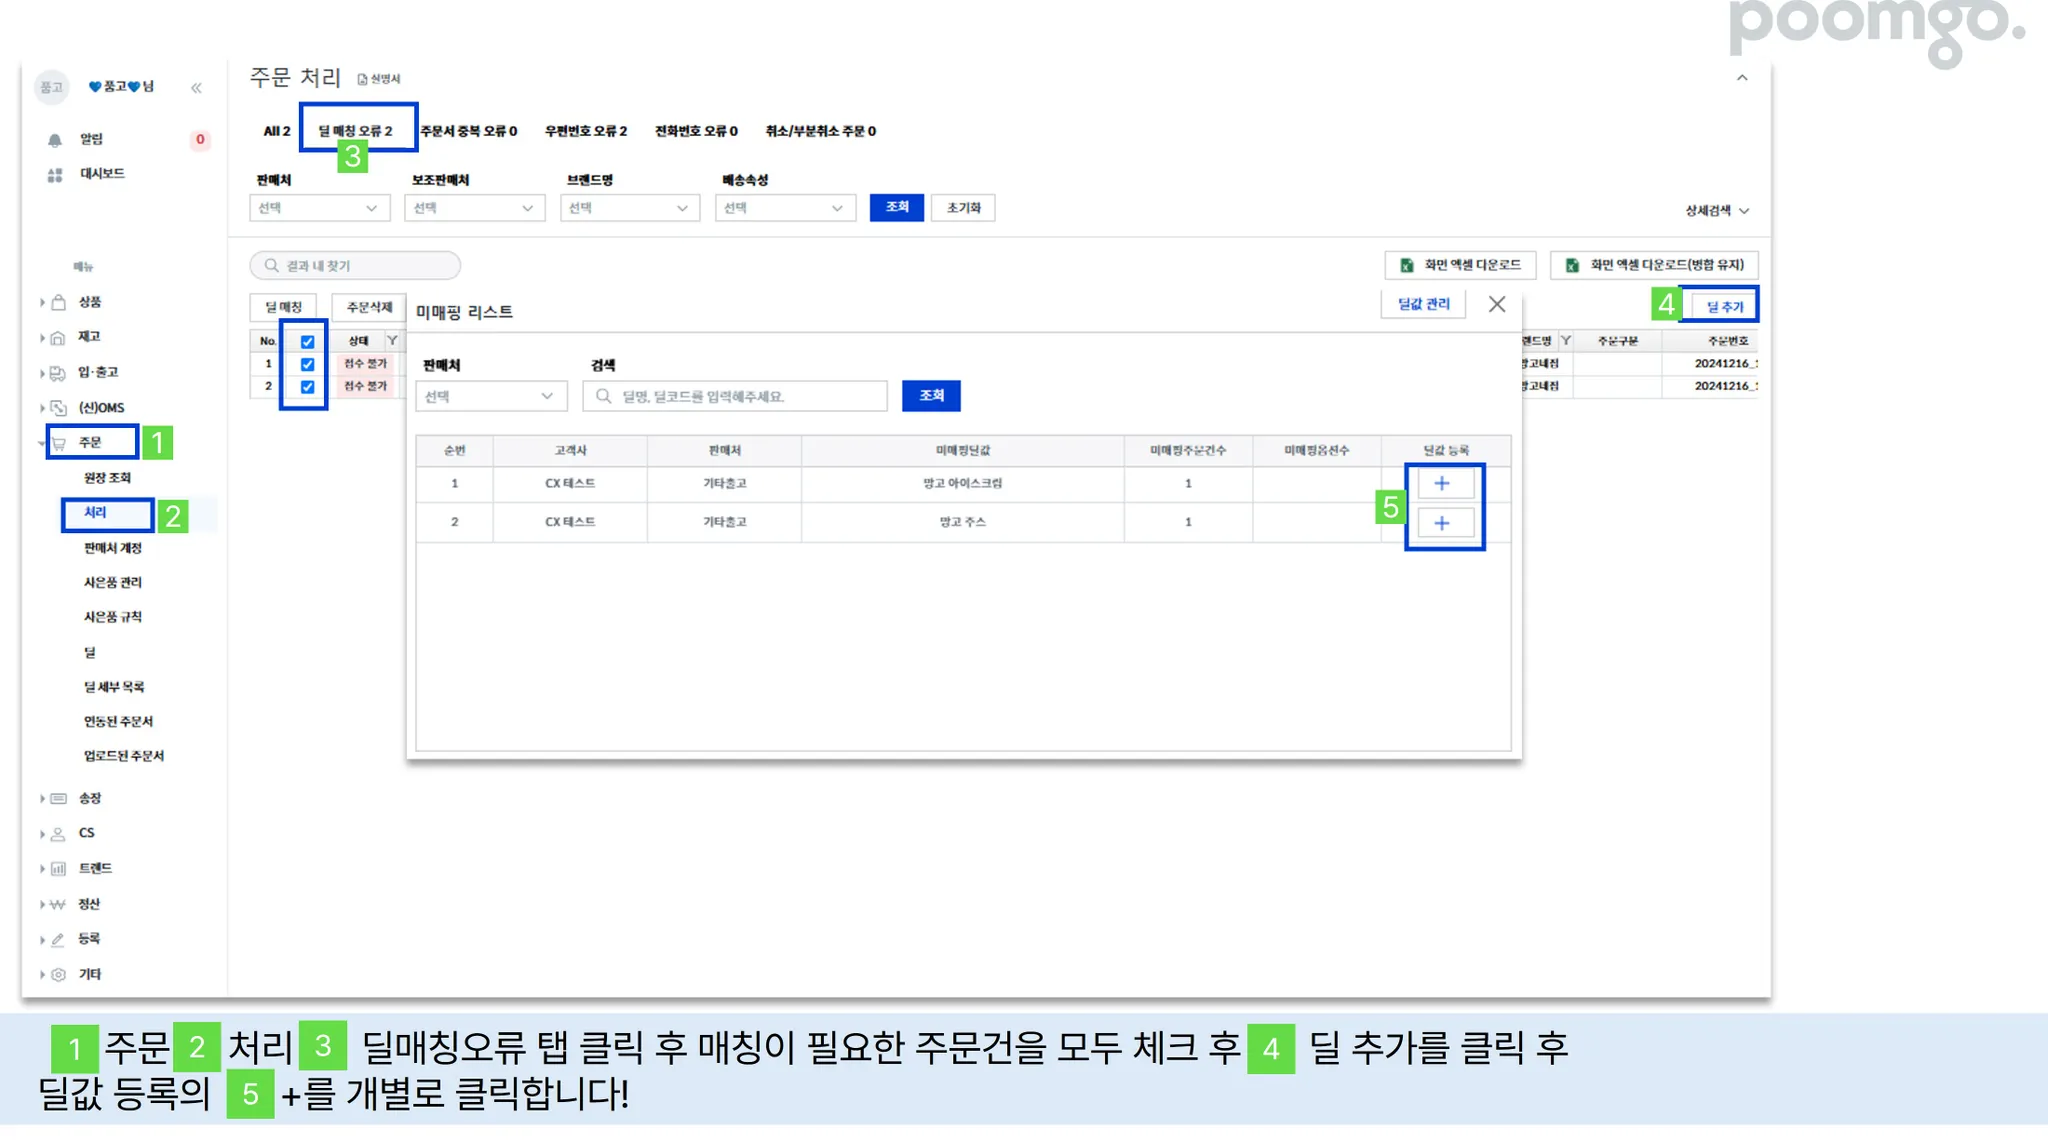Click the 설명서 document icon by the title
The image size is (2048, 1140).
tap(363, 79)
